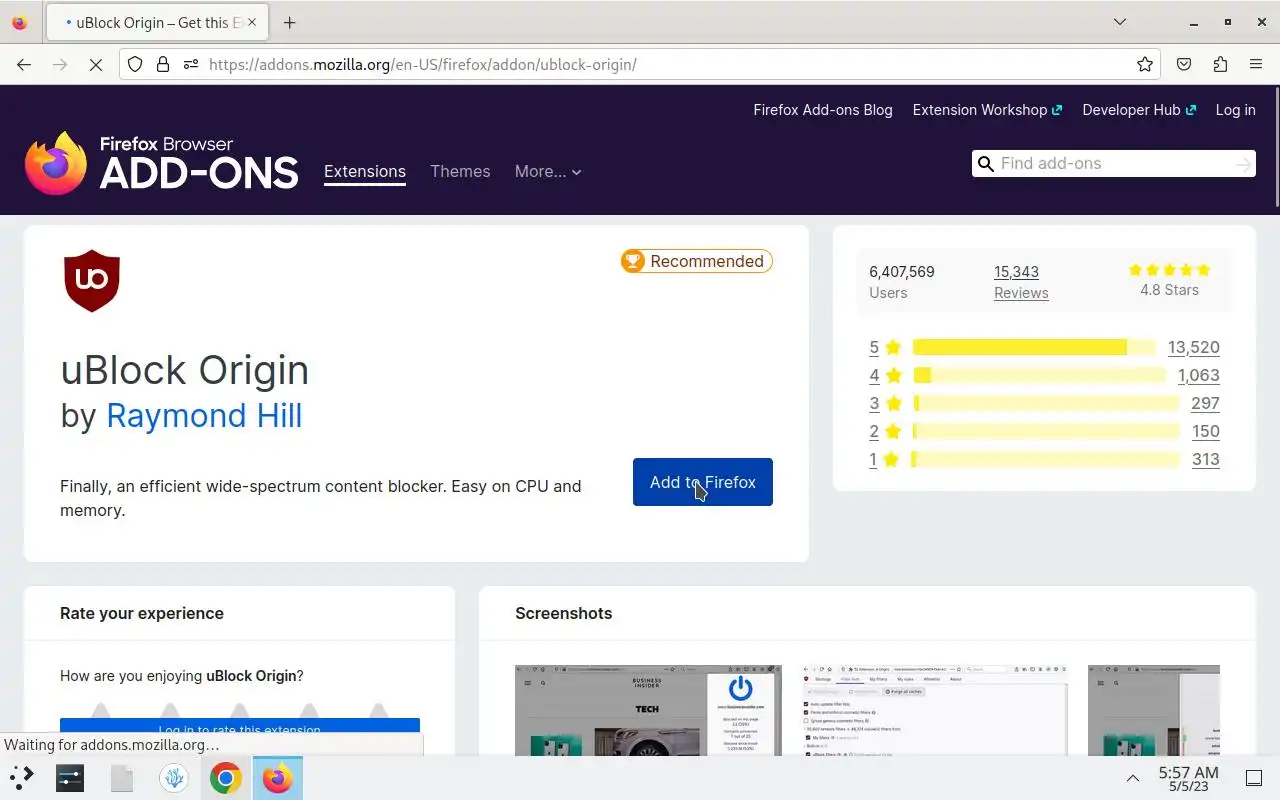Stop loading the page with the X button
The height and width of the screenshot is (800, 1280).
pos(96,64)
